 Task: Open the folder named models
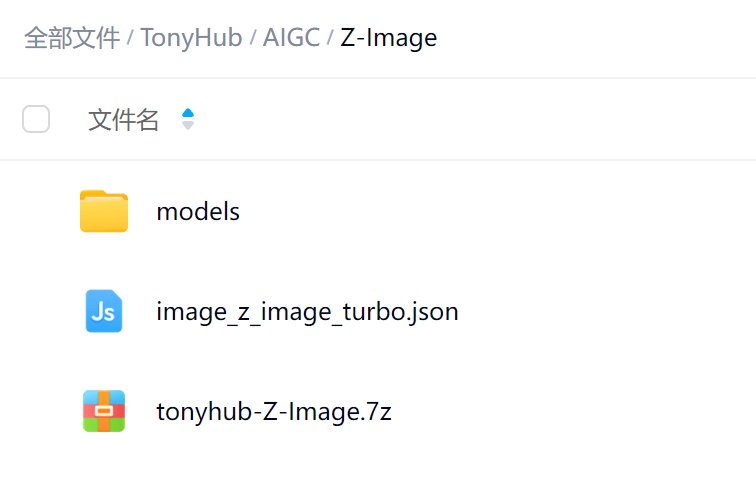pyautogui.click(x=198, y=211)
